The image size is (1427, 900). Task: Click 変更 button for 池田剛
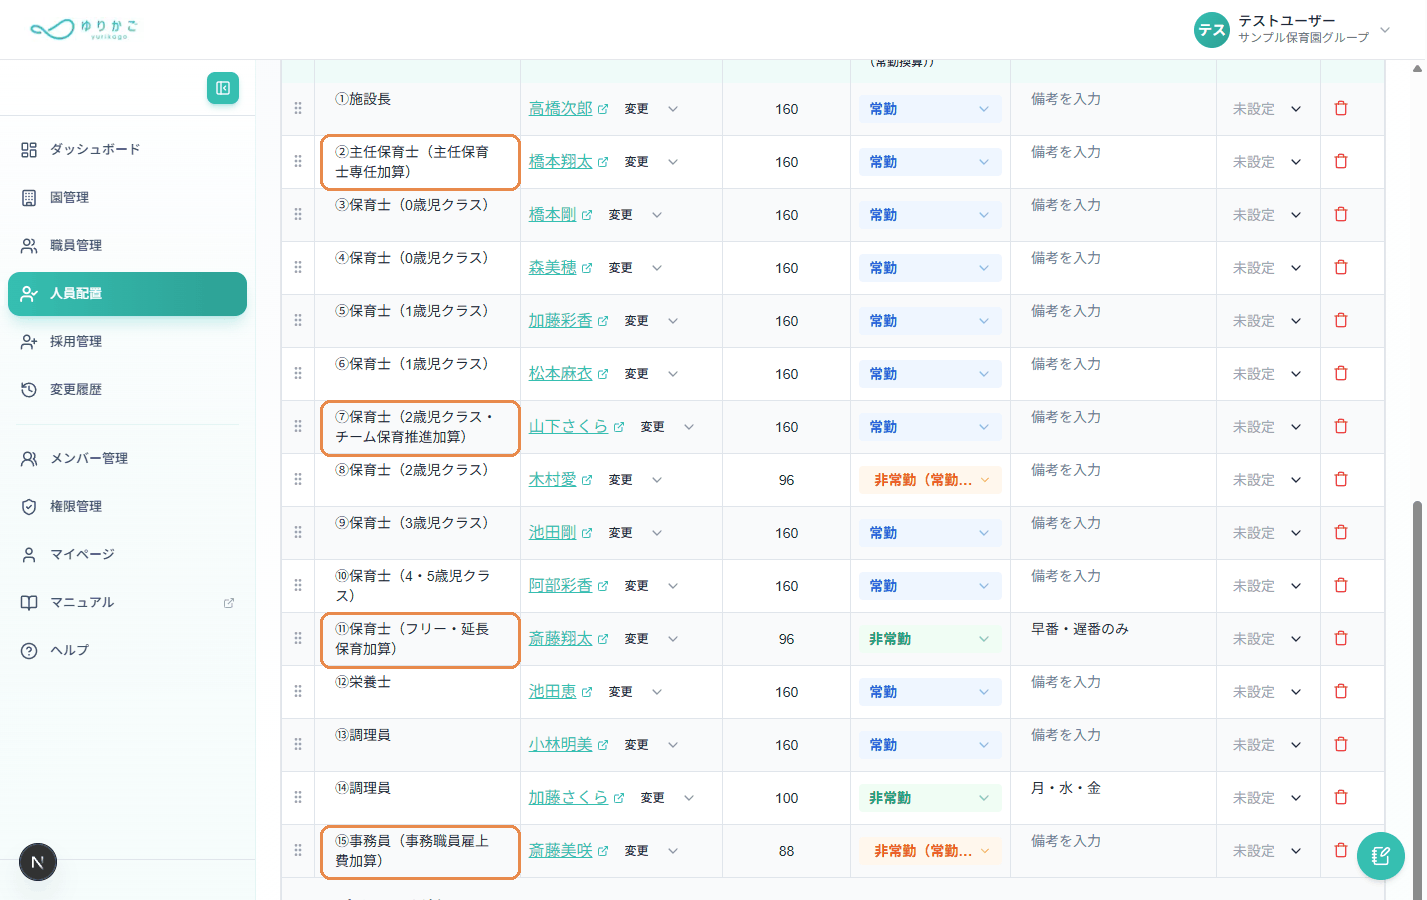[620, 533]
